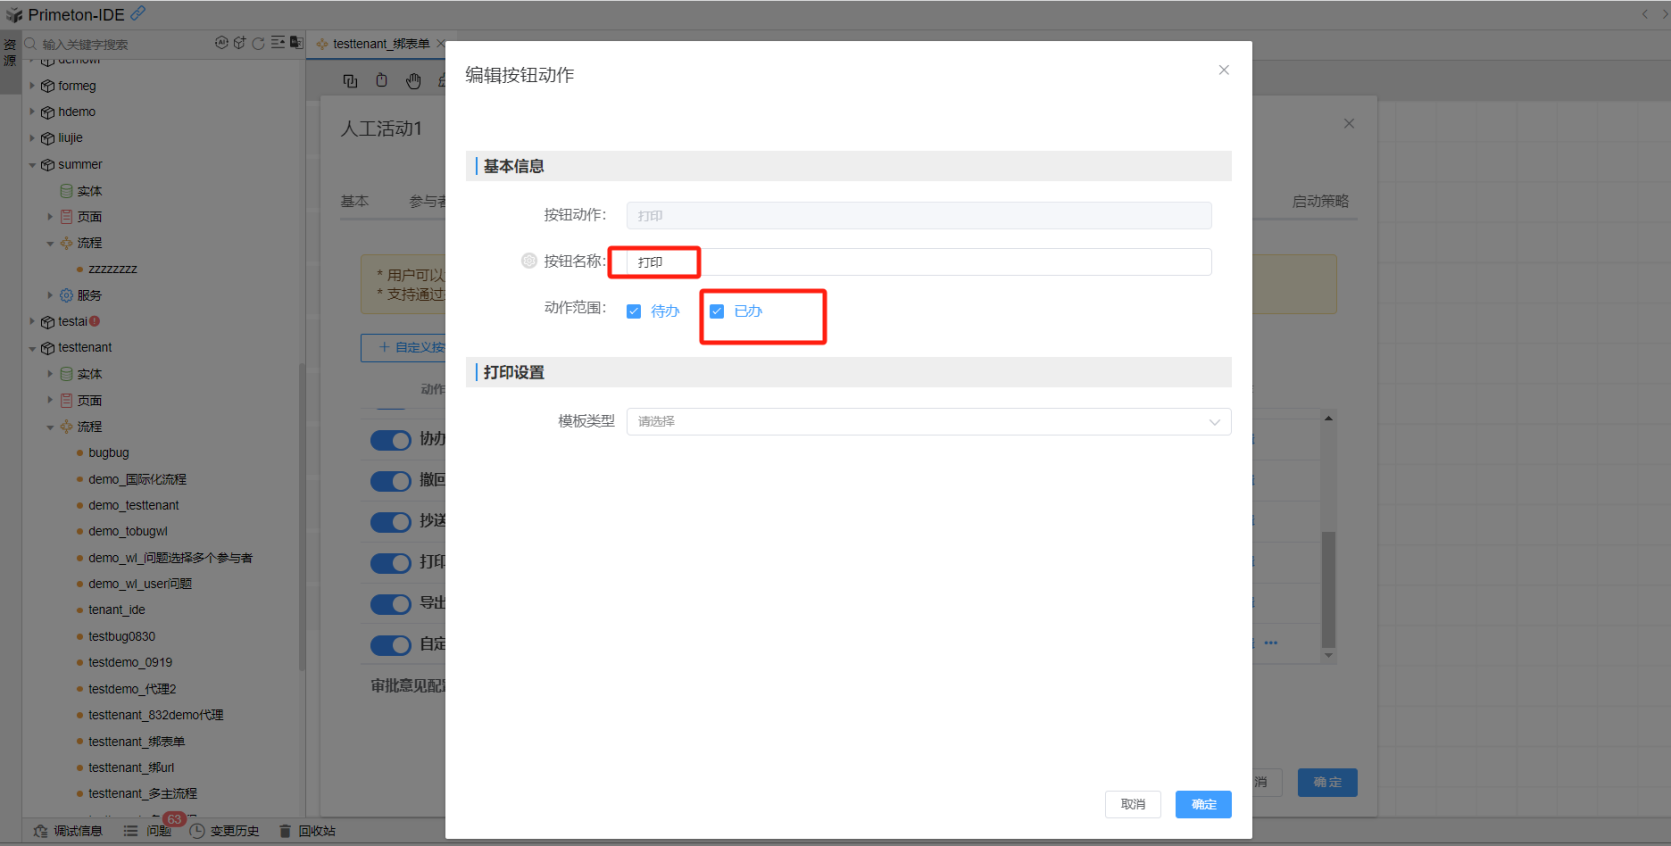This screenshot has width=1671, height=846.
Task: Click the link icon beside Primeton-IDE title
Action: click(138, 13)
